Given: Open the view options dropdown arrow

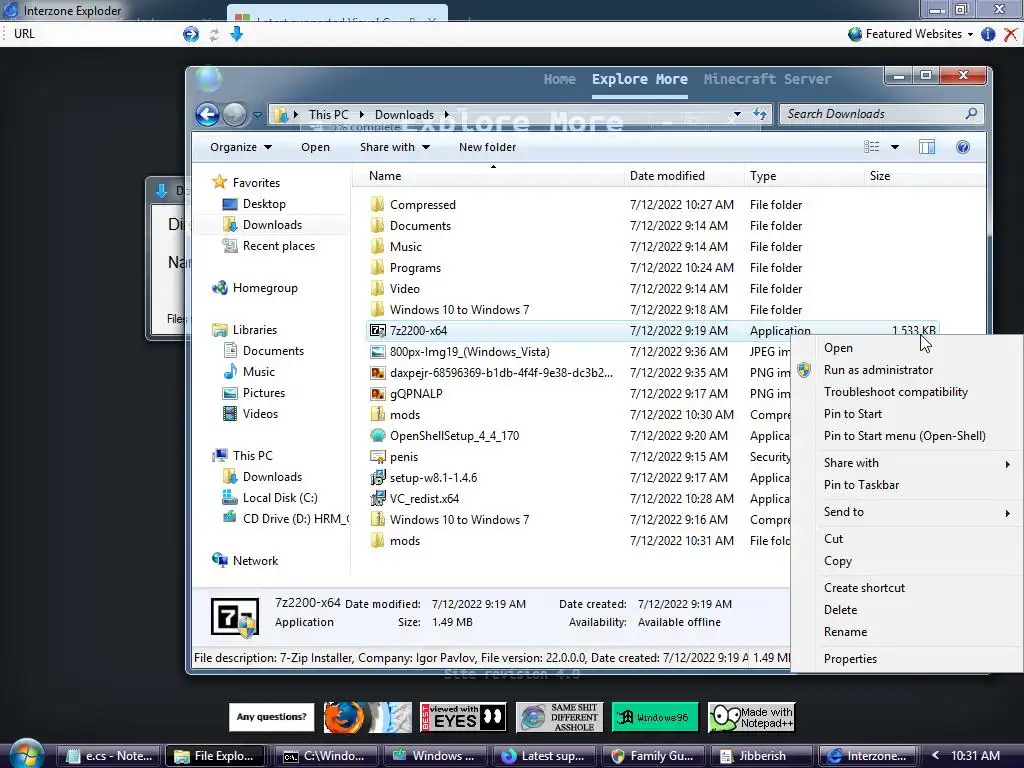Looking at the screenshot, I should [895, 147].
